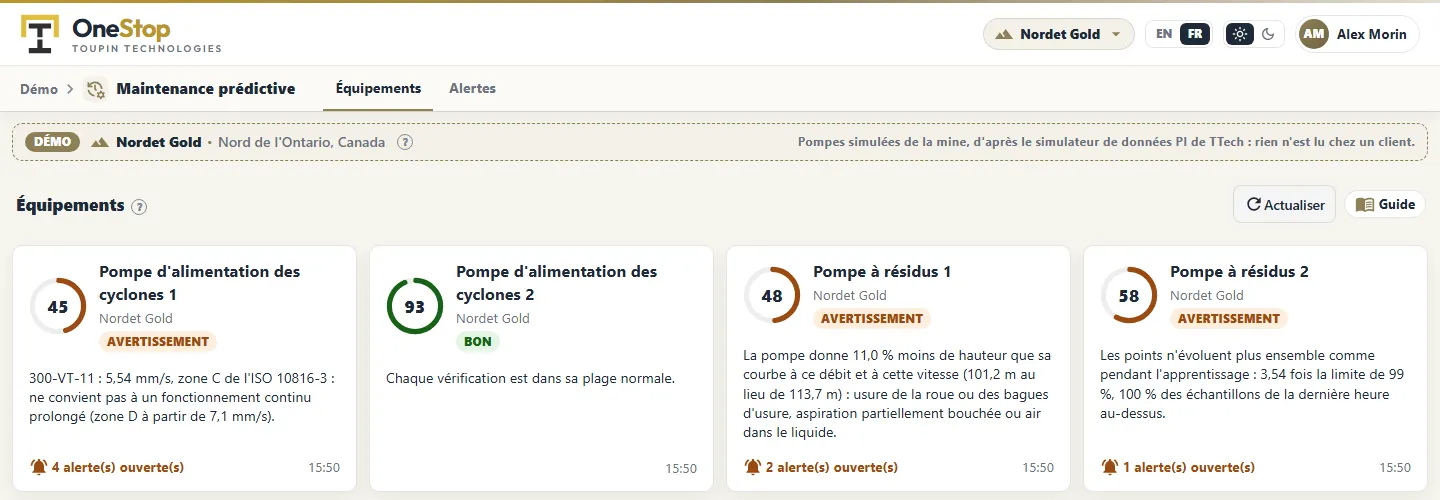
Task: Click health score gauge showing 48
Action: click(772, 295)
